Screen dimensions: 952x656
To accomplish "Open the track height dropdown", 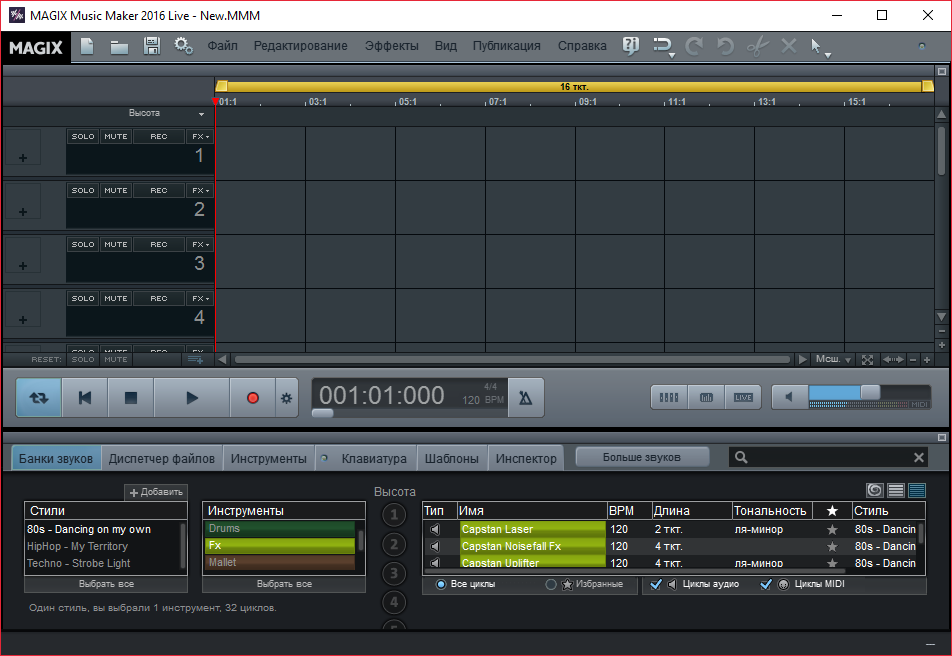I will 201,114.
